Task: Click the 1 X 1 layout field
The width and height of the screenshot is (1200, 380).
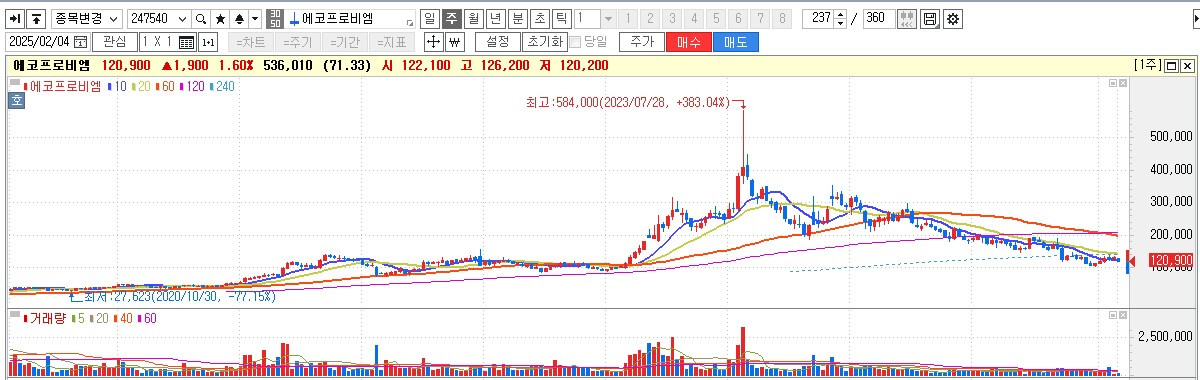Action: (158, 42)
